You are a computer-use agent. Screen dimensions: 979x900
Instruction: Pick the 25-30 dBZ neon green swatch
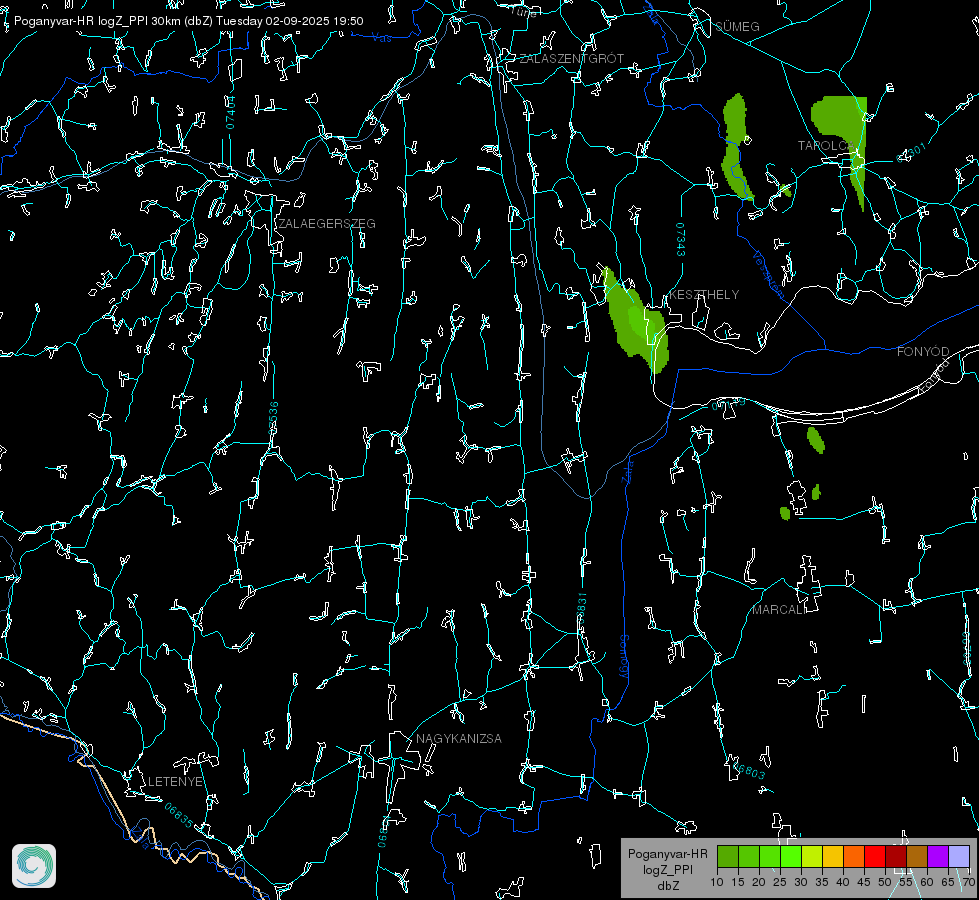pyautogui.click(x=791, y=857)
